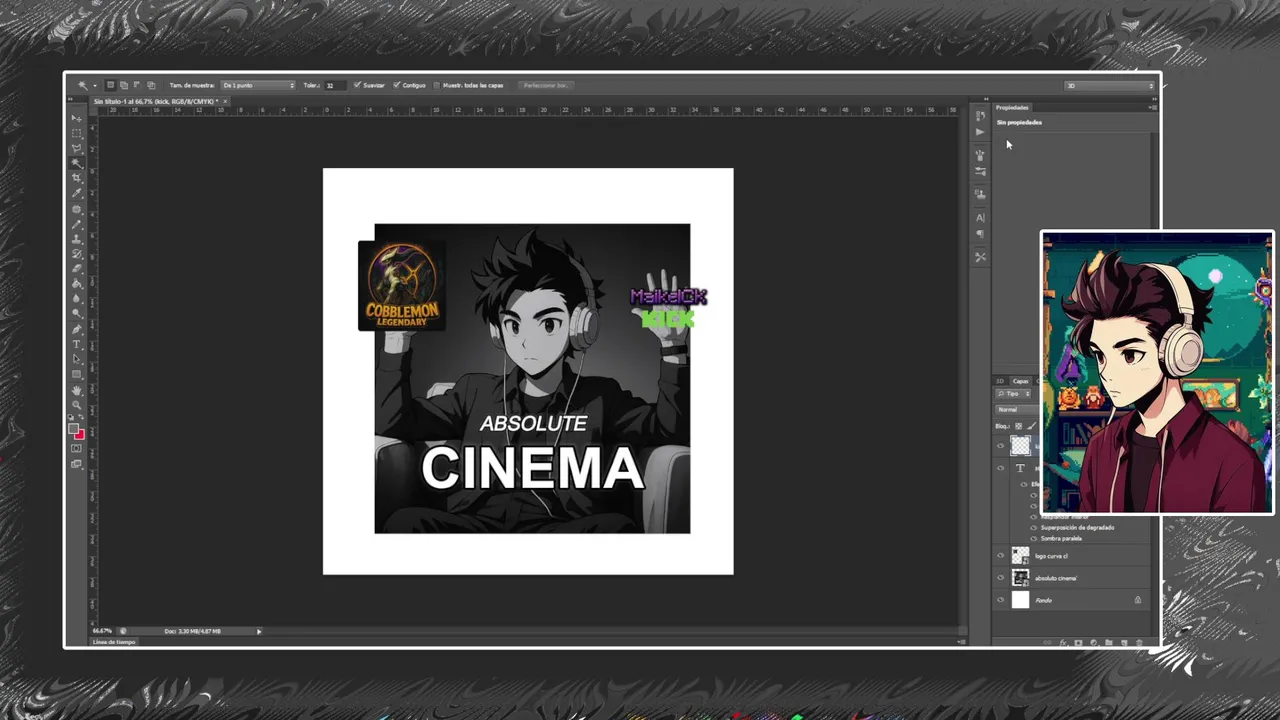1280x720 pixels.
Task: Change the screen mode icon
Action: click(x=76, y=463)
